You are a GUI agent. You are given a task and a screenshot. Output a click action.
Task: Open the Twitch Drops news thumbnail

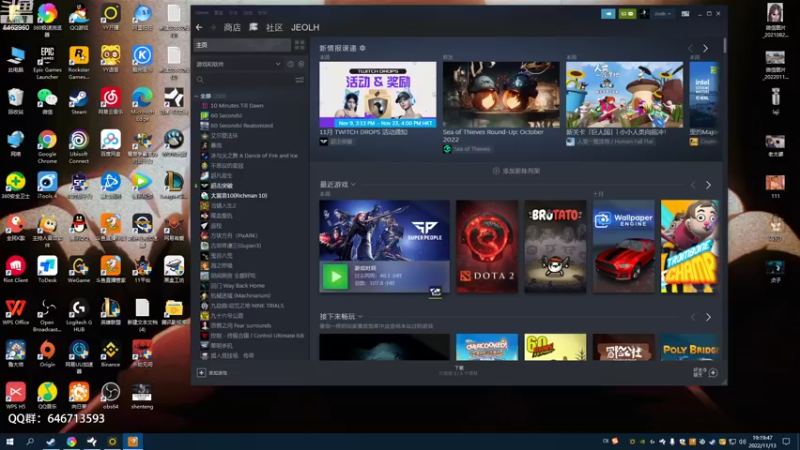(x=378, y=94)
